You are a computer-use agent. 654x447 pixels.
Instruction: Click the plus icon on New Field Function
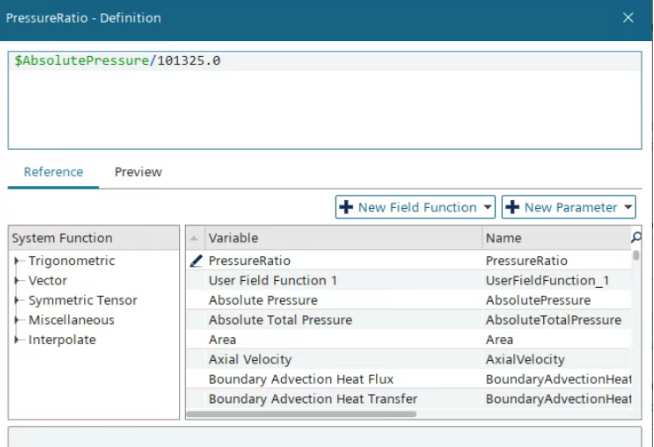346,207
